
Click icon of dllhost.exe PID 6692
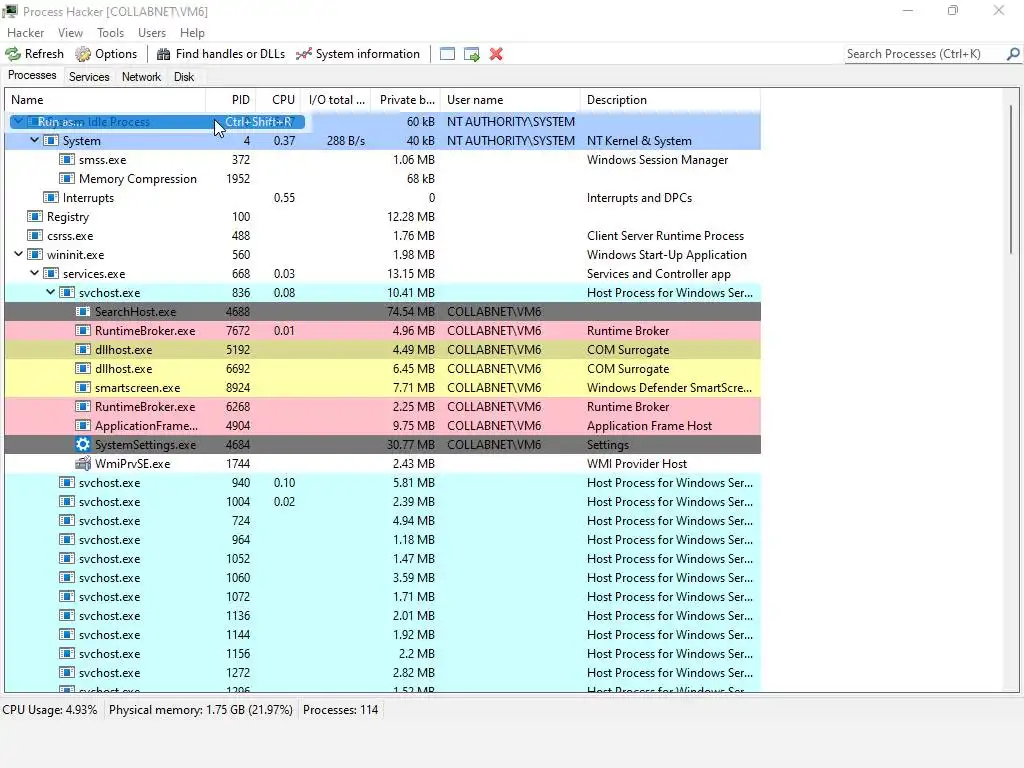[x=82, y=368]
